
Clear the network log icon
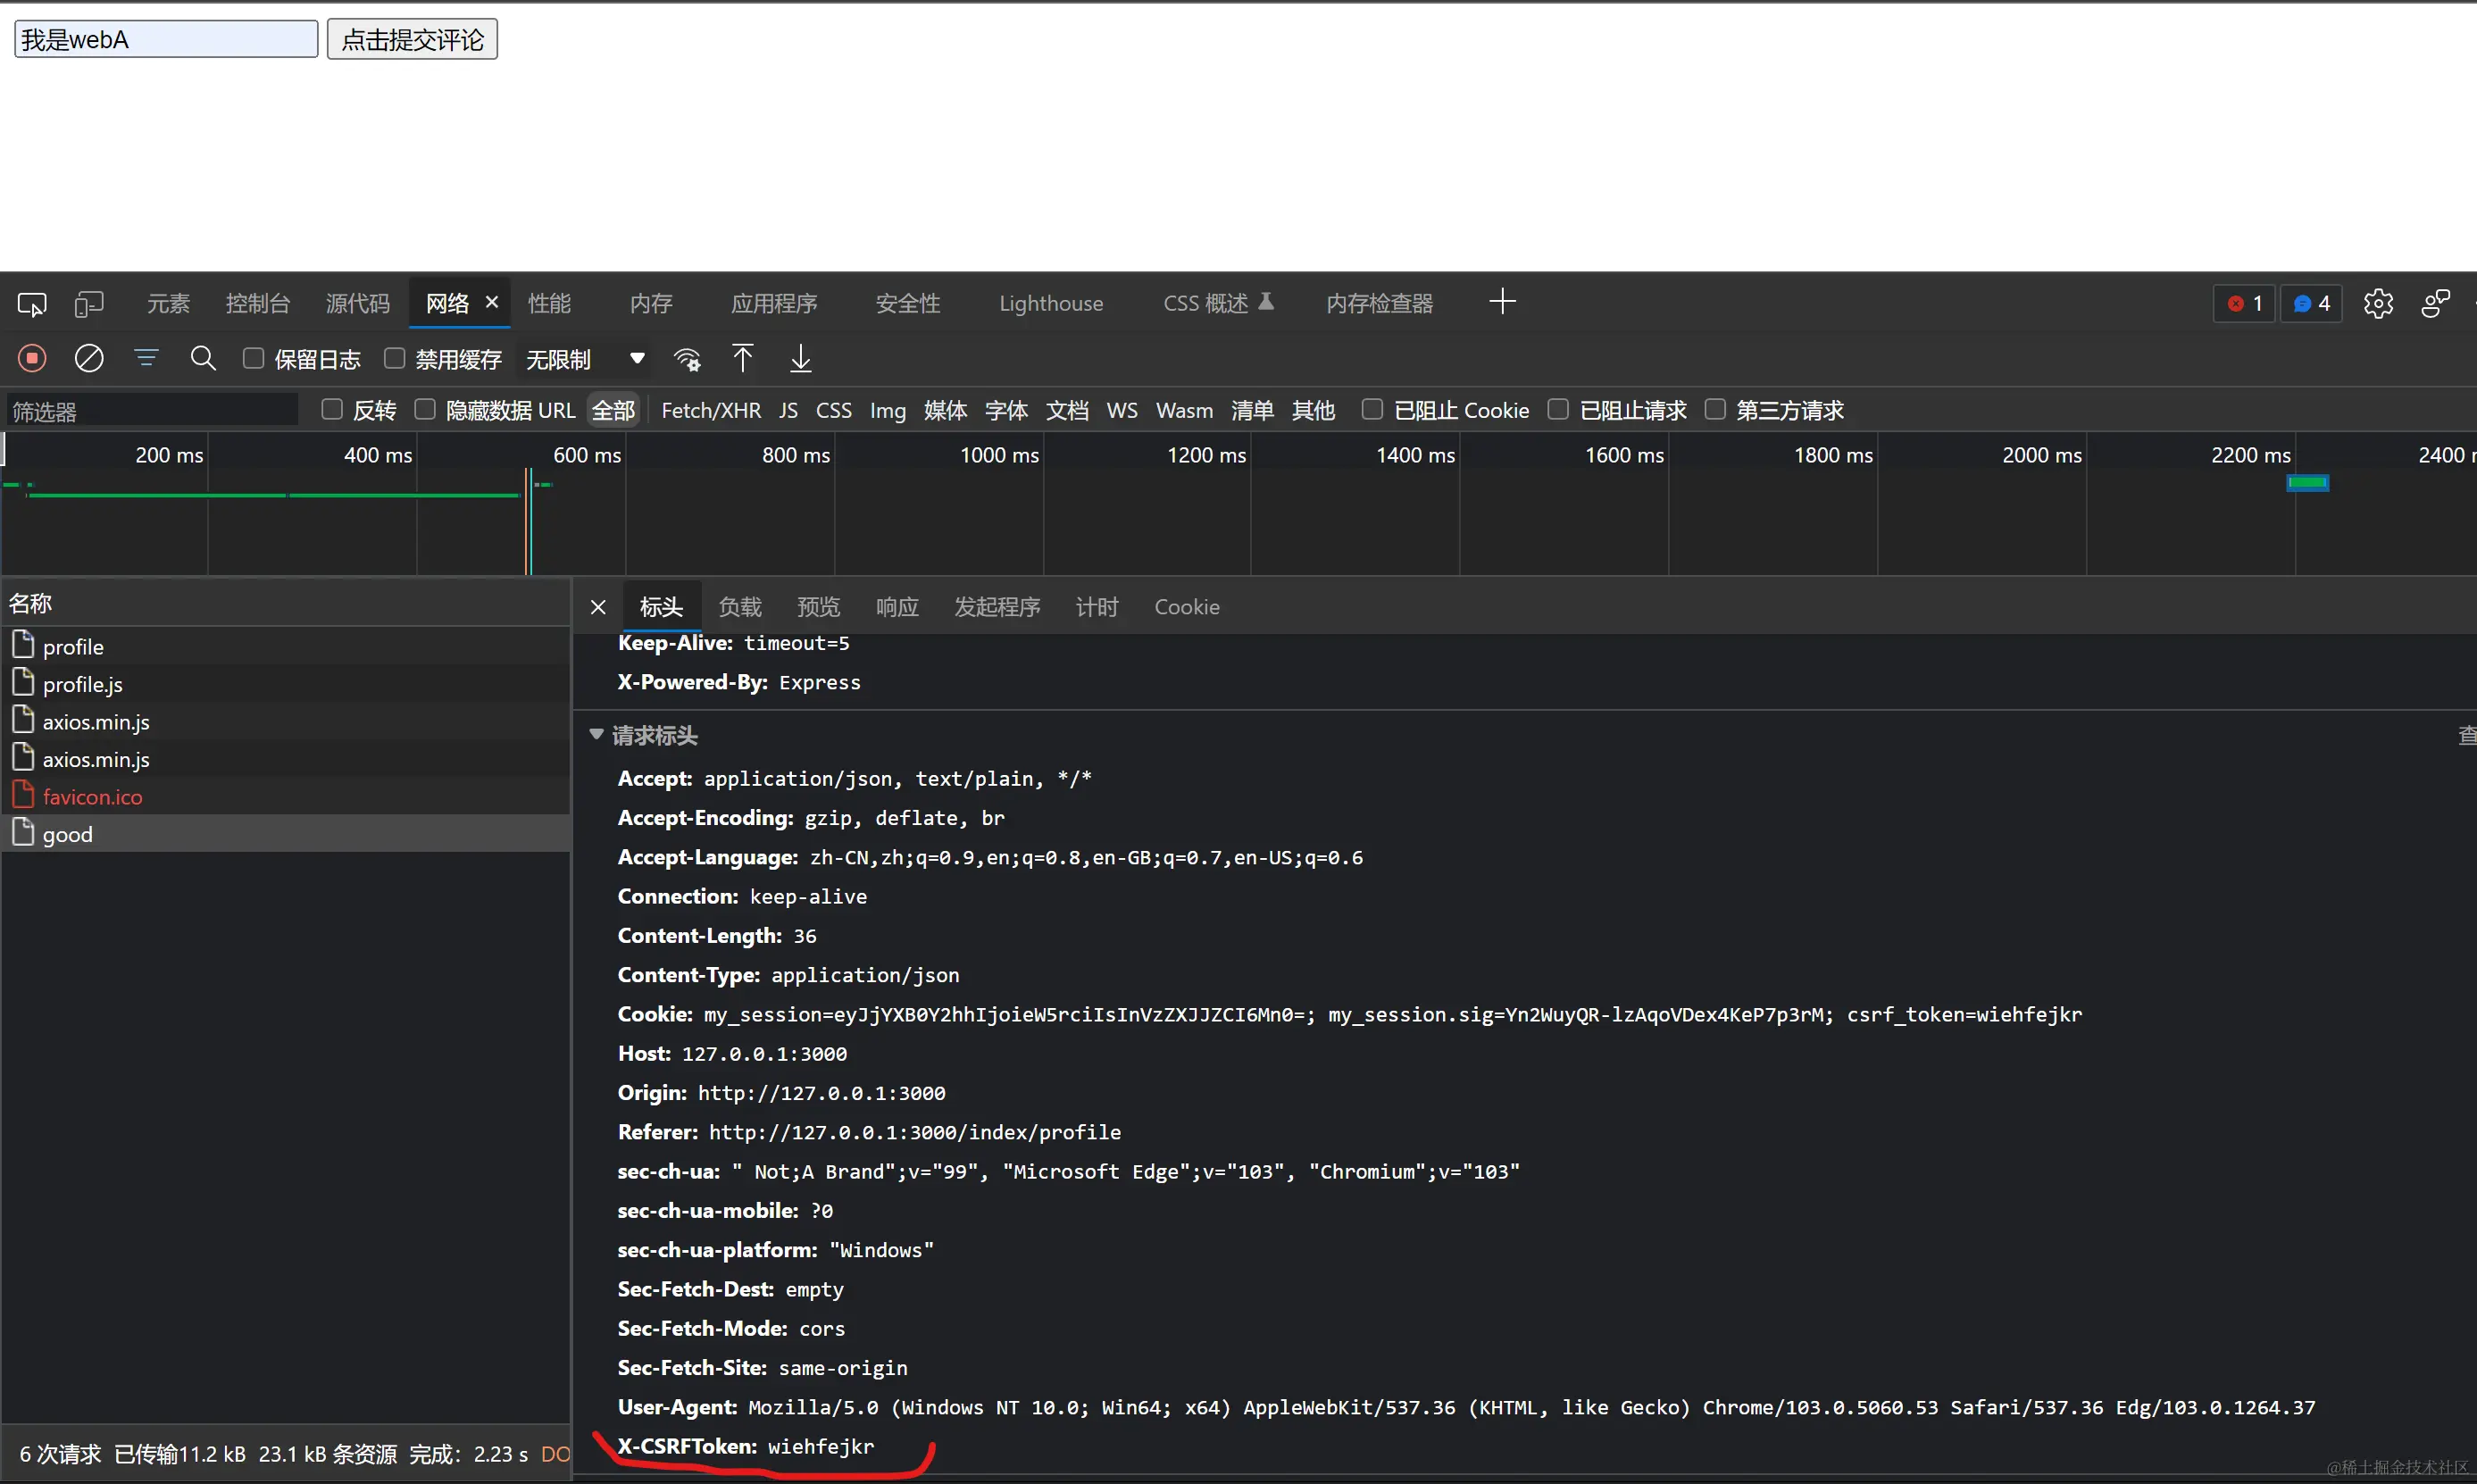tap(89, 358)
